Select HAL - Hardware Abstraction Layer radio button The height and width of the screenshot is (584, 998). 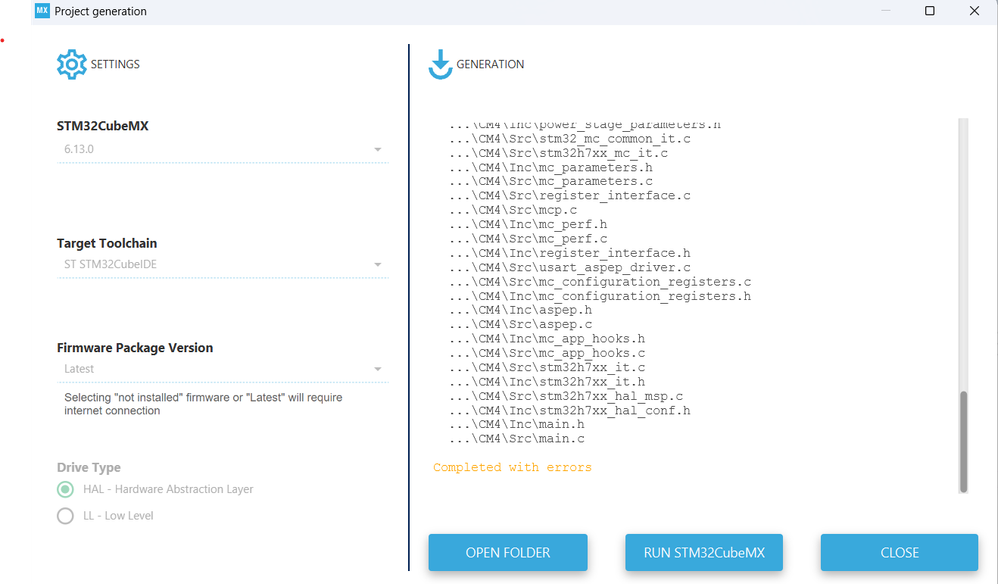click(65, 489)
